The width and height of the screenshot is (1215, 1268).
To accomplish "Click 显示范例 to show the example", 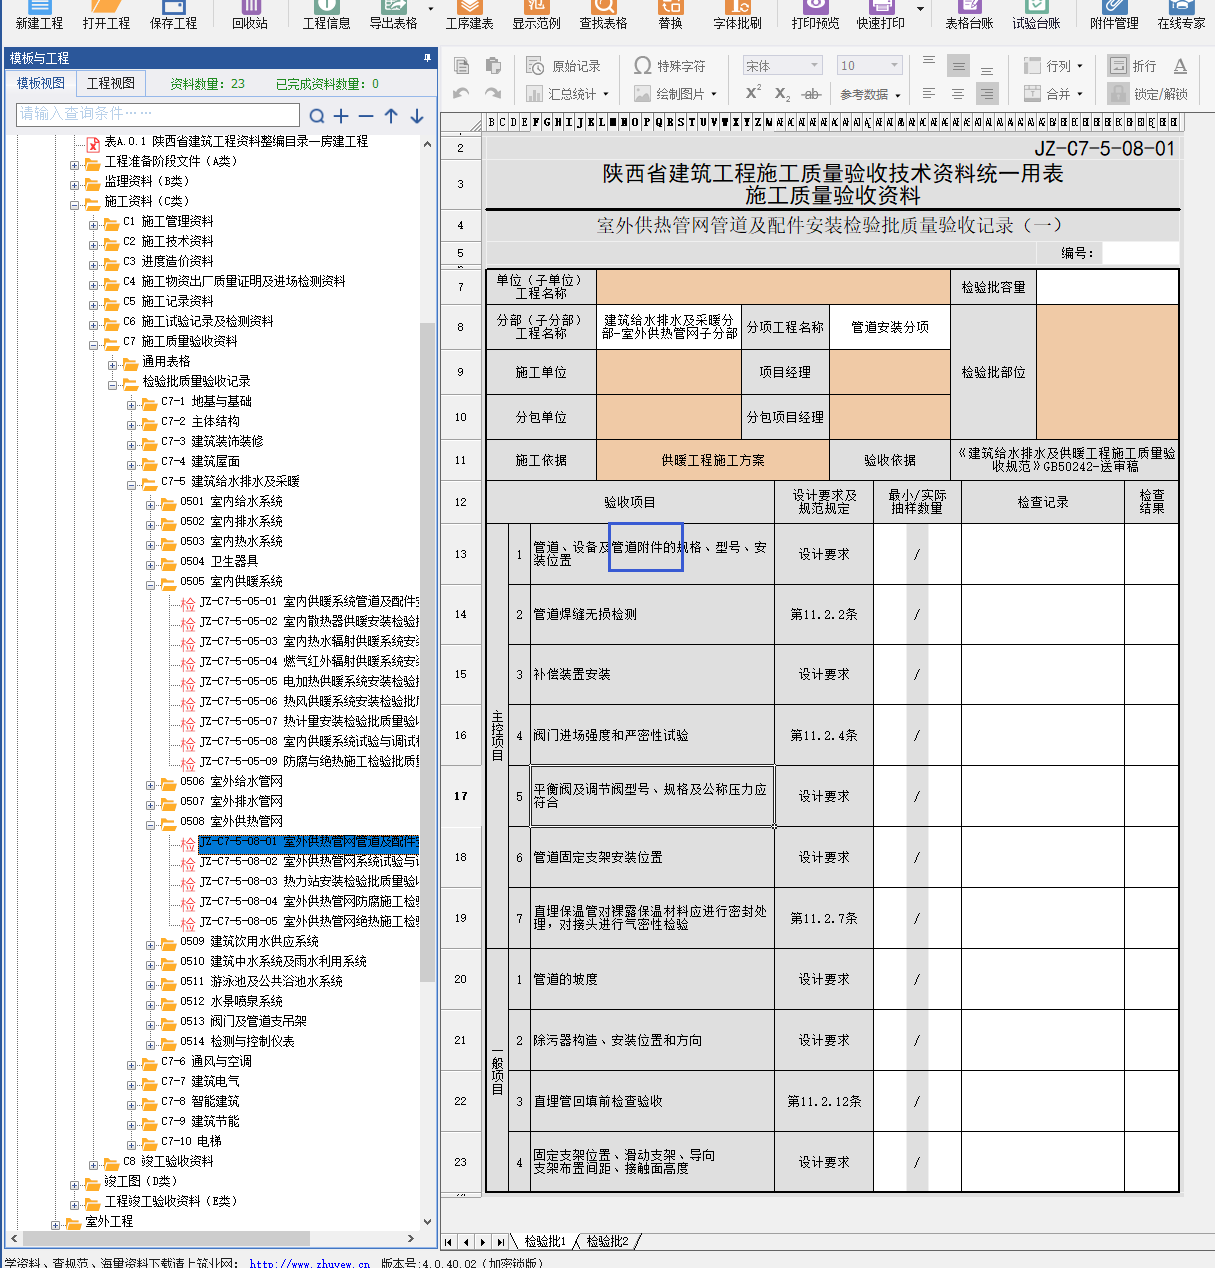I will 537,15.
